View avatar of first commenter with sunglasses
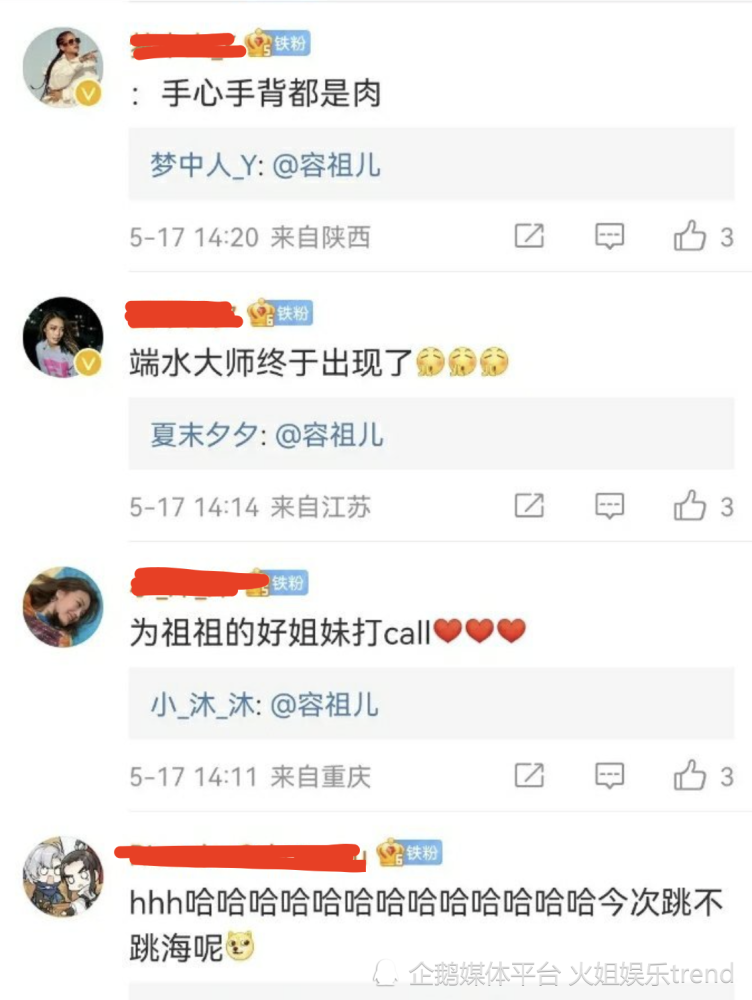The image size is (752, 1000). point(63,67)
